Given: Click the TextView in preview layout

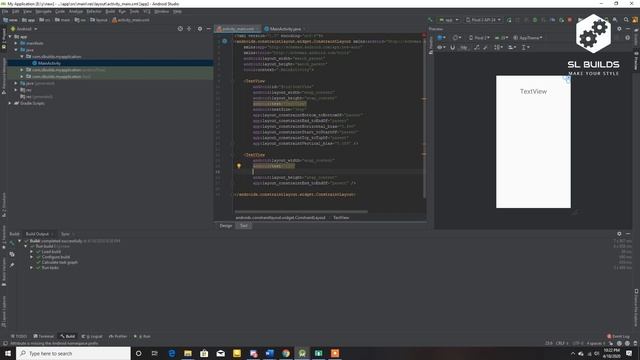Looking at the screenshot, I should pos(533,91).
